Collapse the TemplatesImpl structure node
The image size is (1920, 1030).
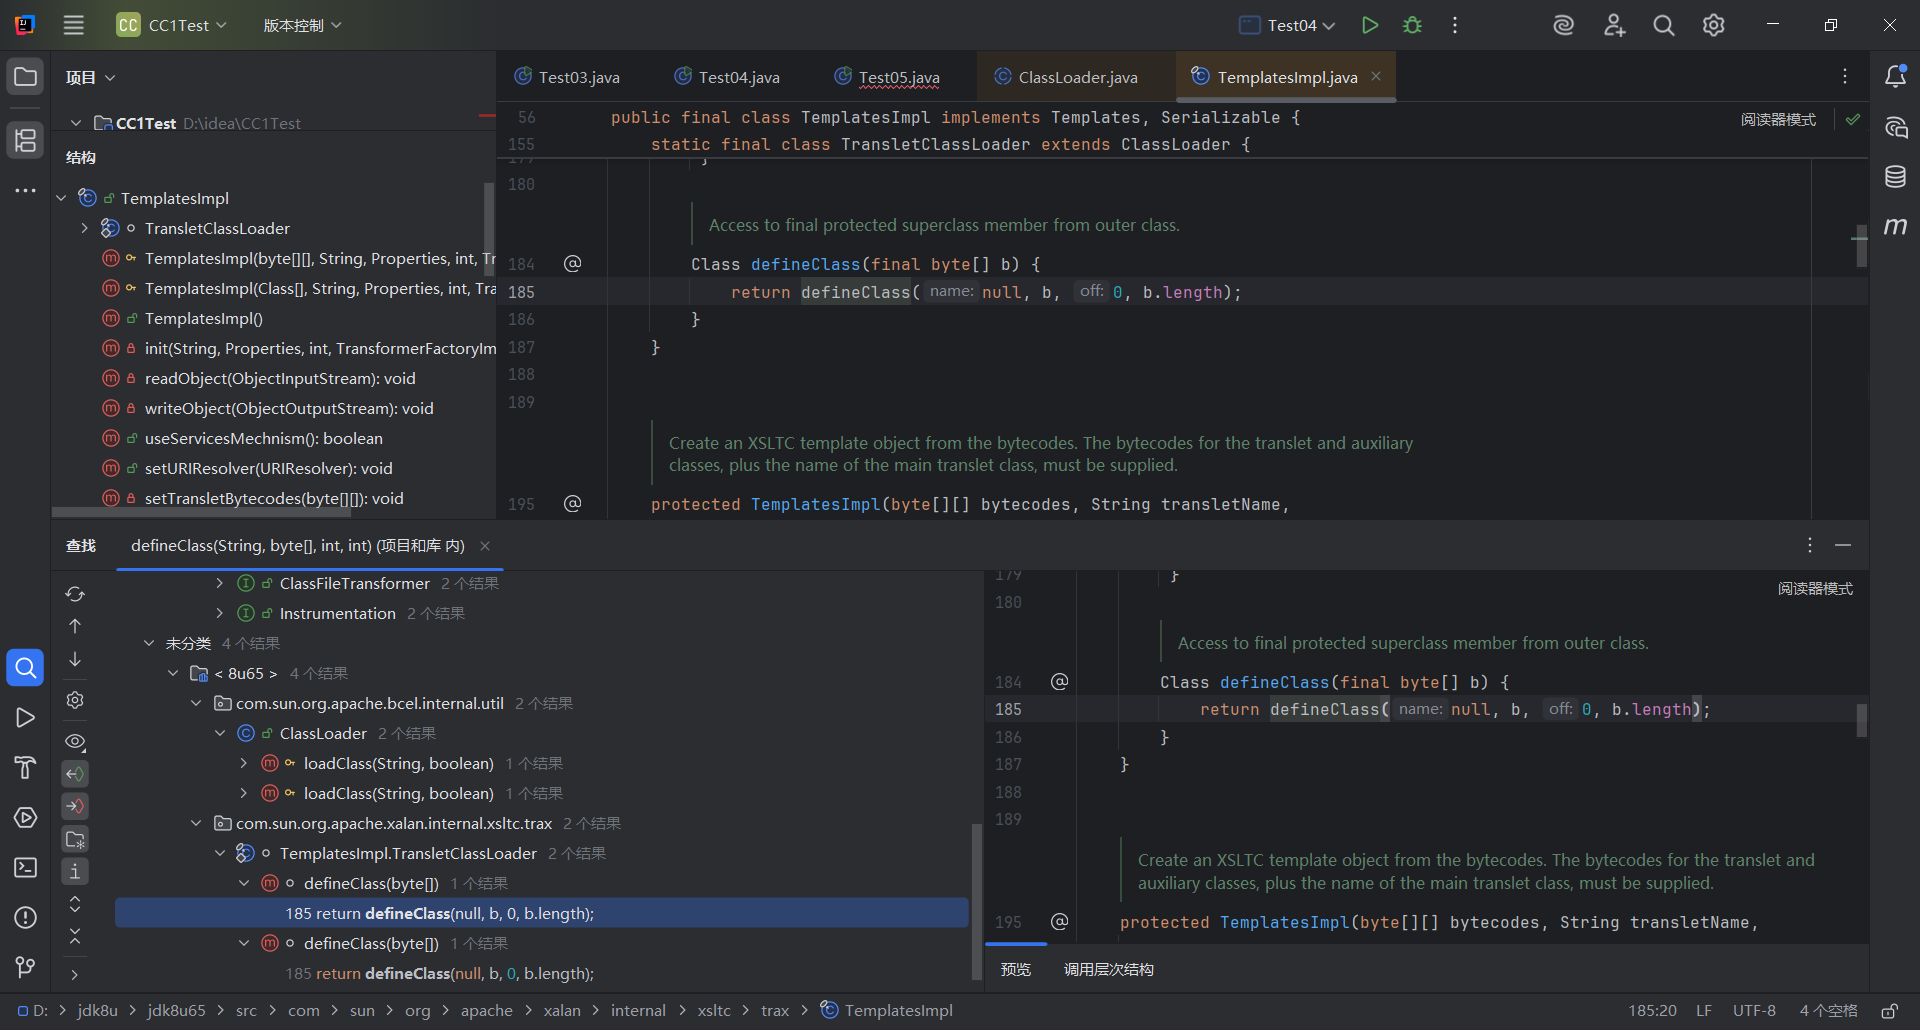tap(62, 198)
